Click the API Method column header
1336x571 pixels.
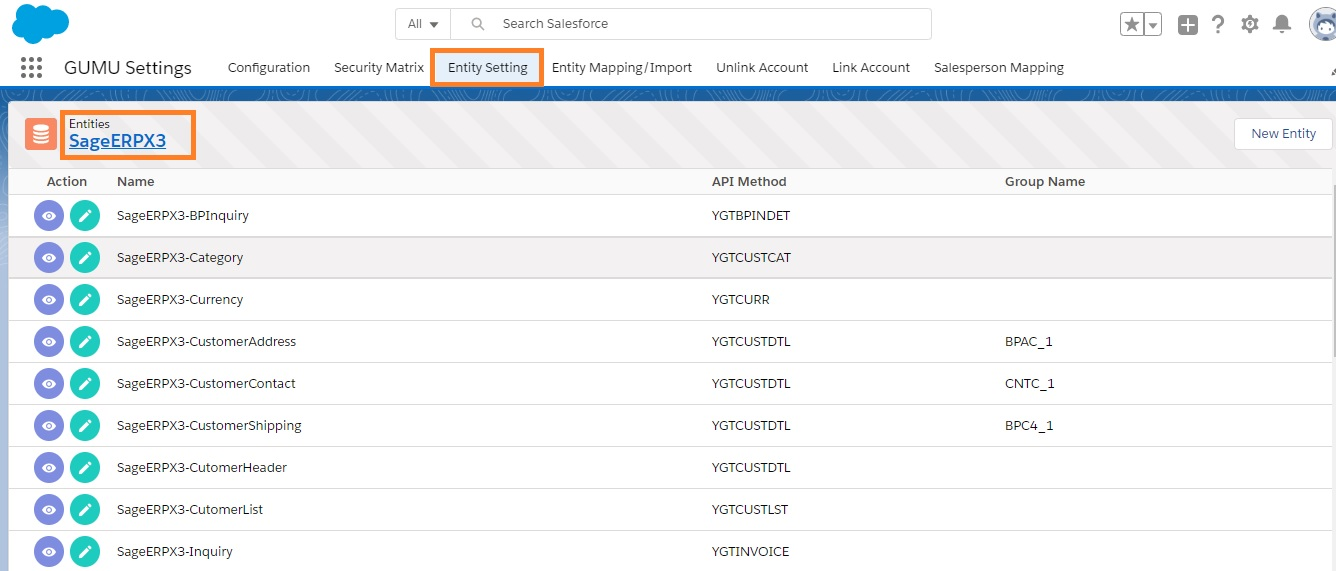(x=749, y=181)
